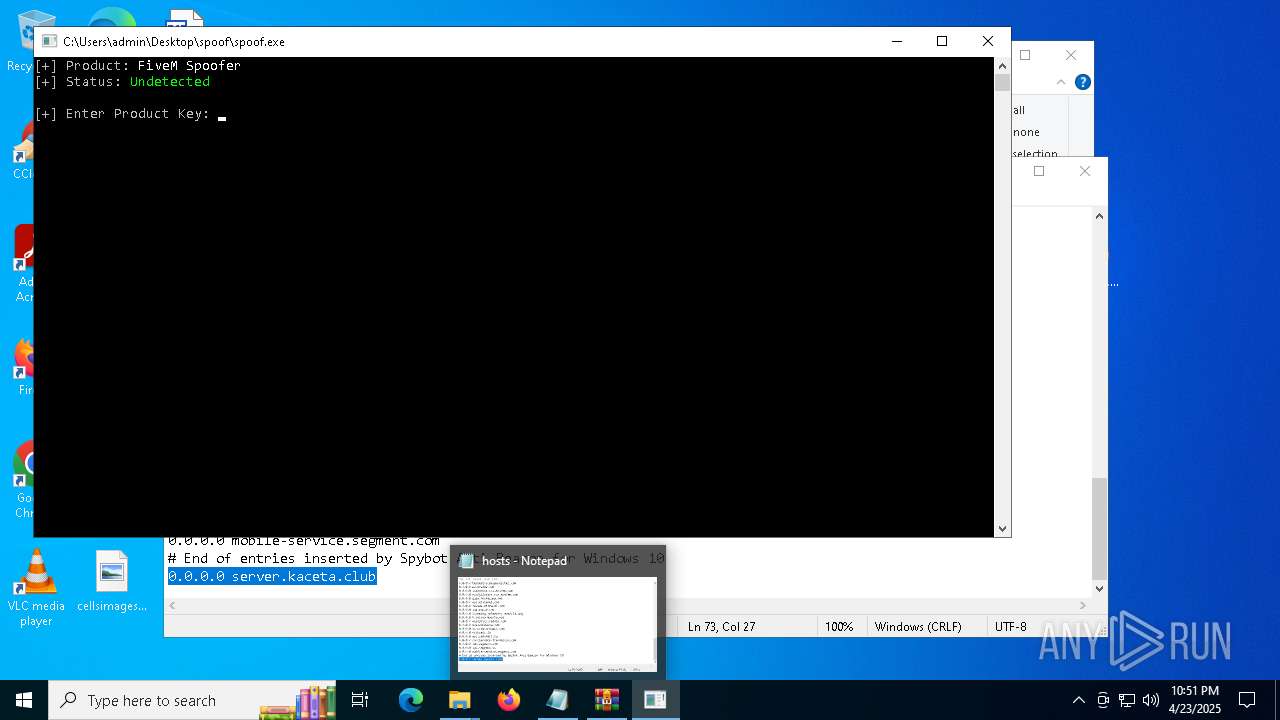Minimize the spoof.exe console window

[896, 41]
